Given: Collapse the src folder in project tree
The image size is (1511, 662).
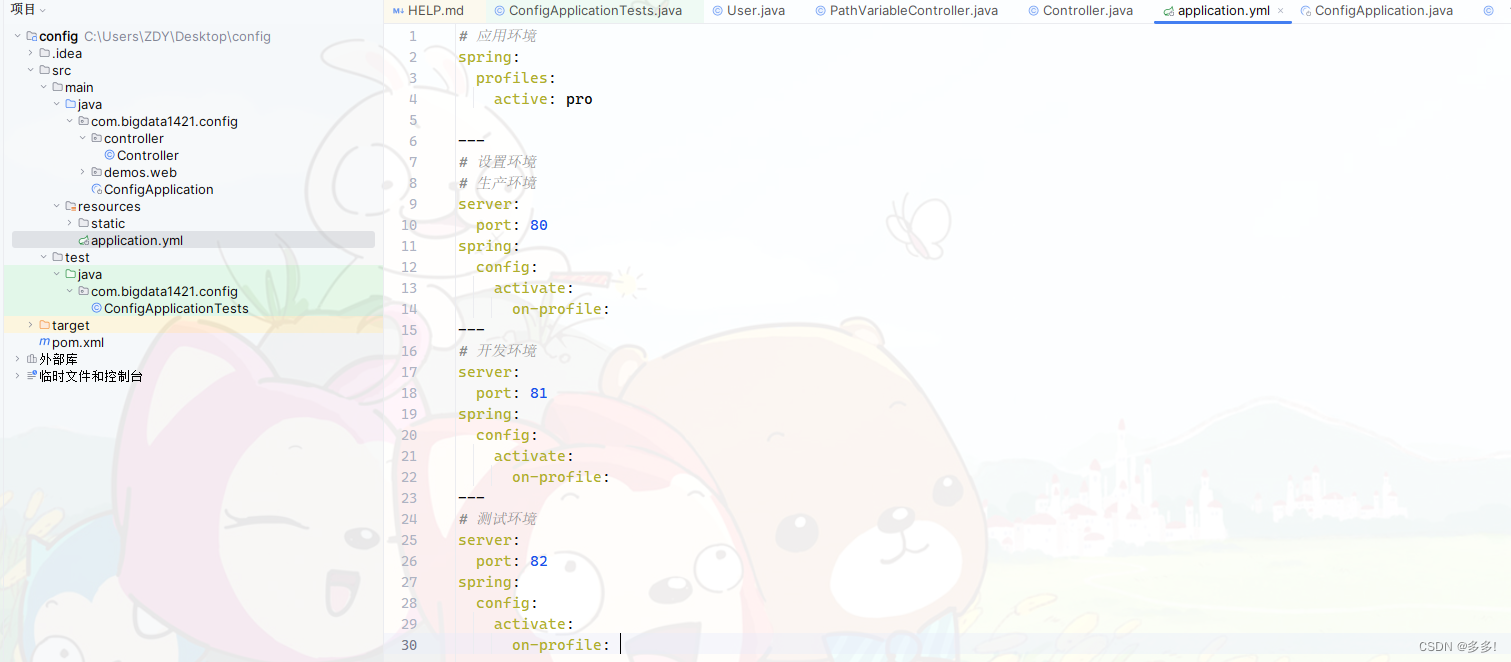Looking at the screenshot, I should pyautogui.click(x=29, y=70).
